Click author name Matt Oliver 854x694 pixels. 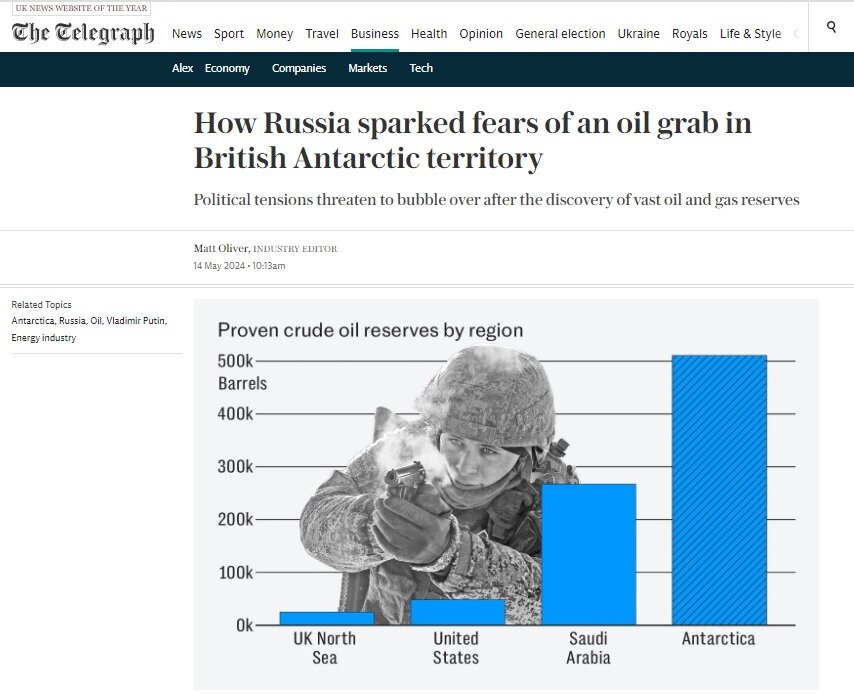point(221,248)
